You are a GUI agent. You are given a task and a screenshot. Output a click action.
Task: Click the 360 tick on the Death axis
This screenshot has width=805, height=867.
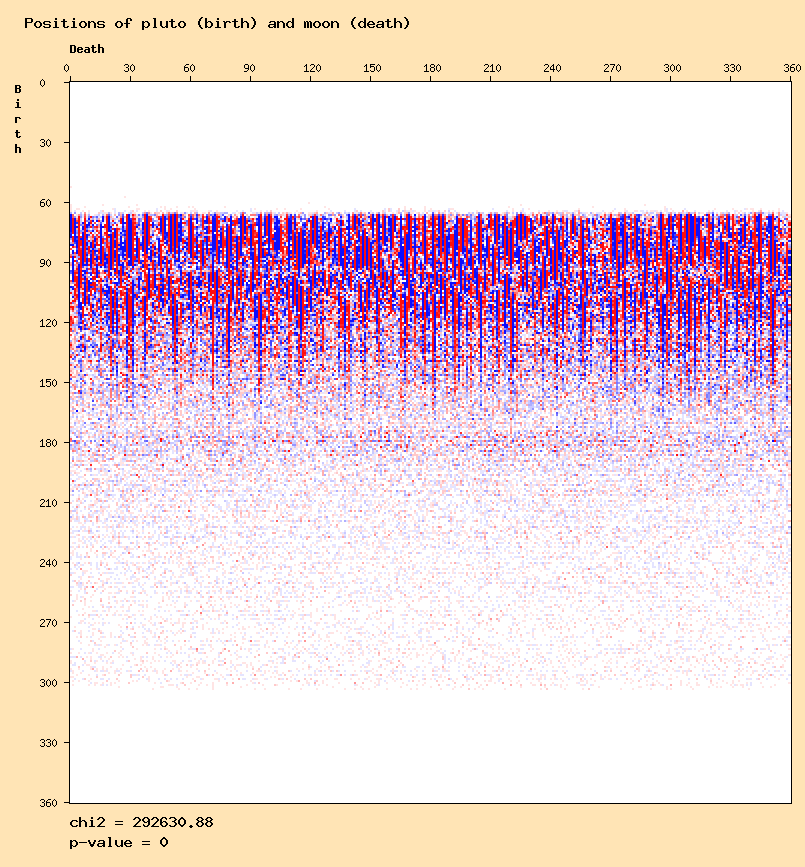pyautogui.click(x=792, y=68)
